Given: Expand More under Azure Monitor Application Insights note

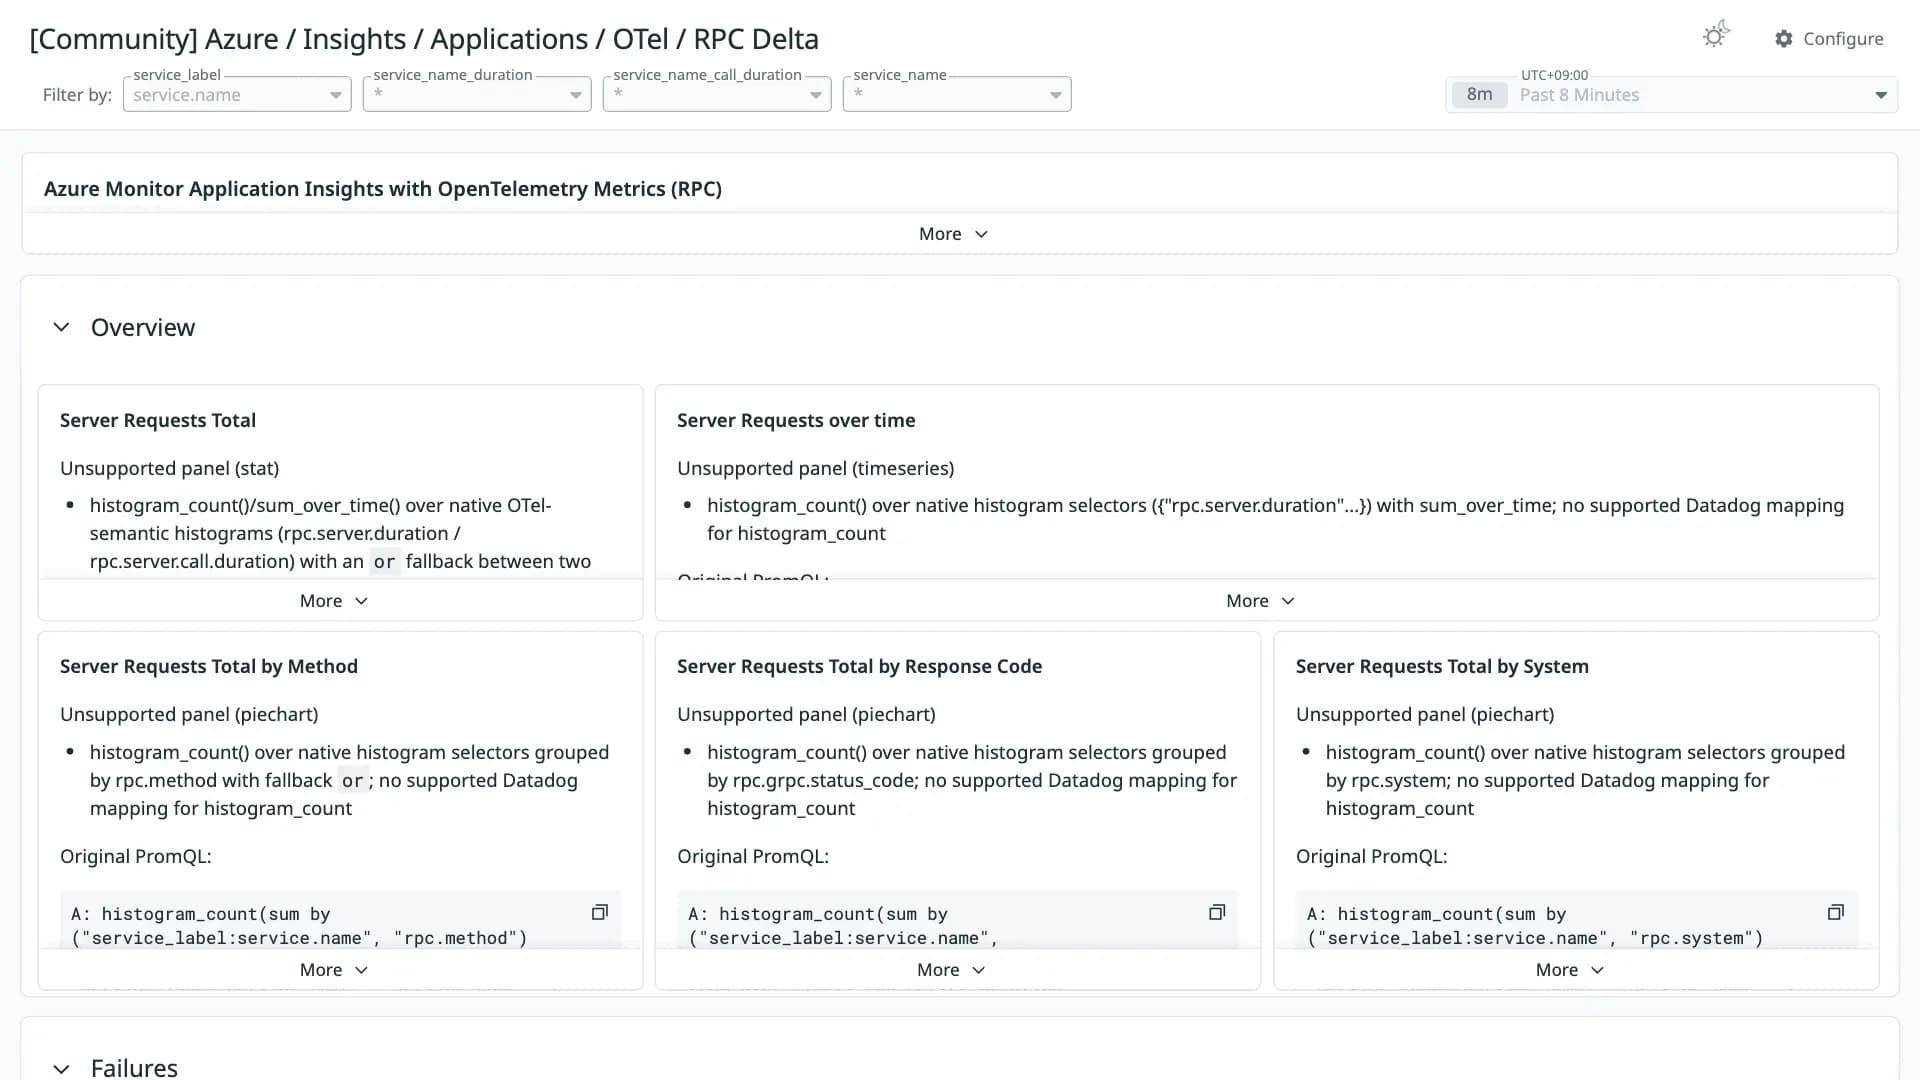Looking at the screenshot, I should click(x=953, y=233).
